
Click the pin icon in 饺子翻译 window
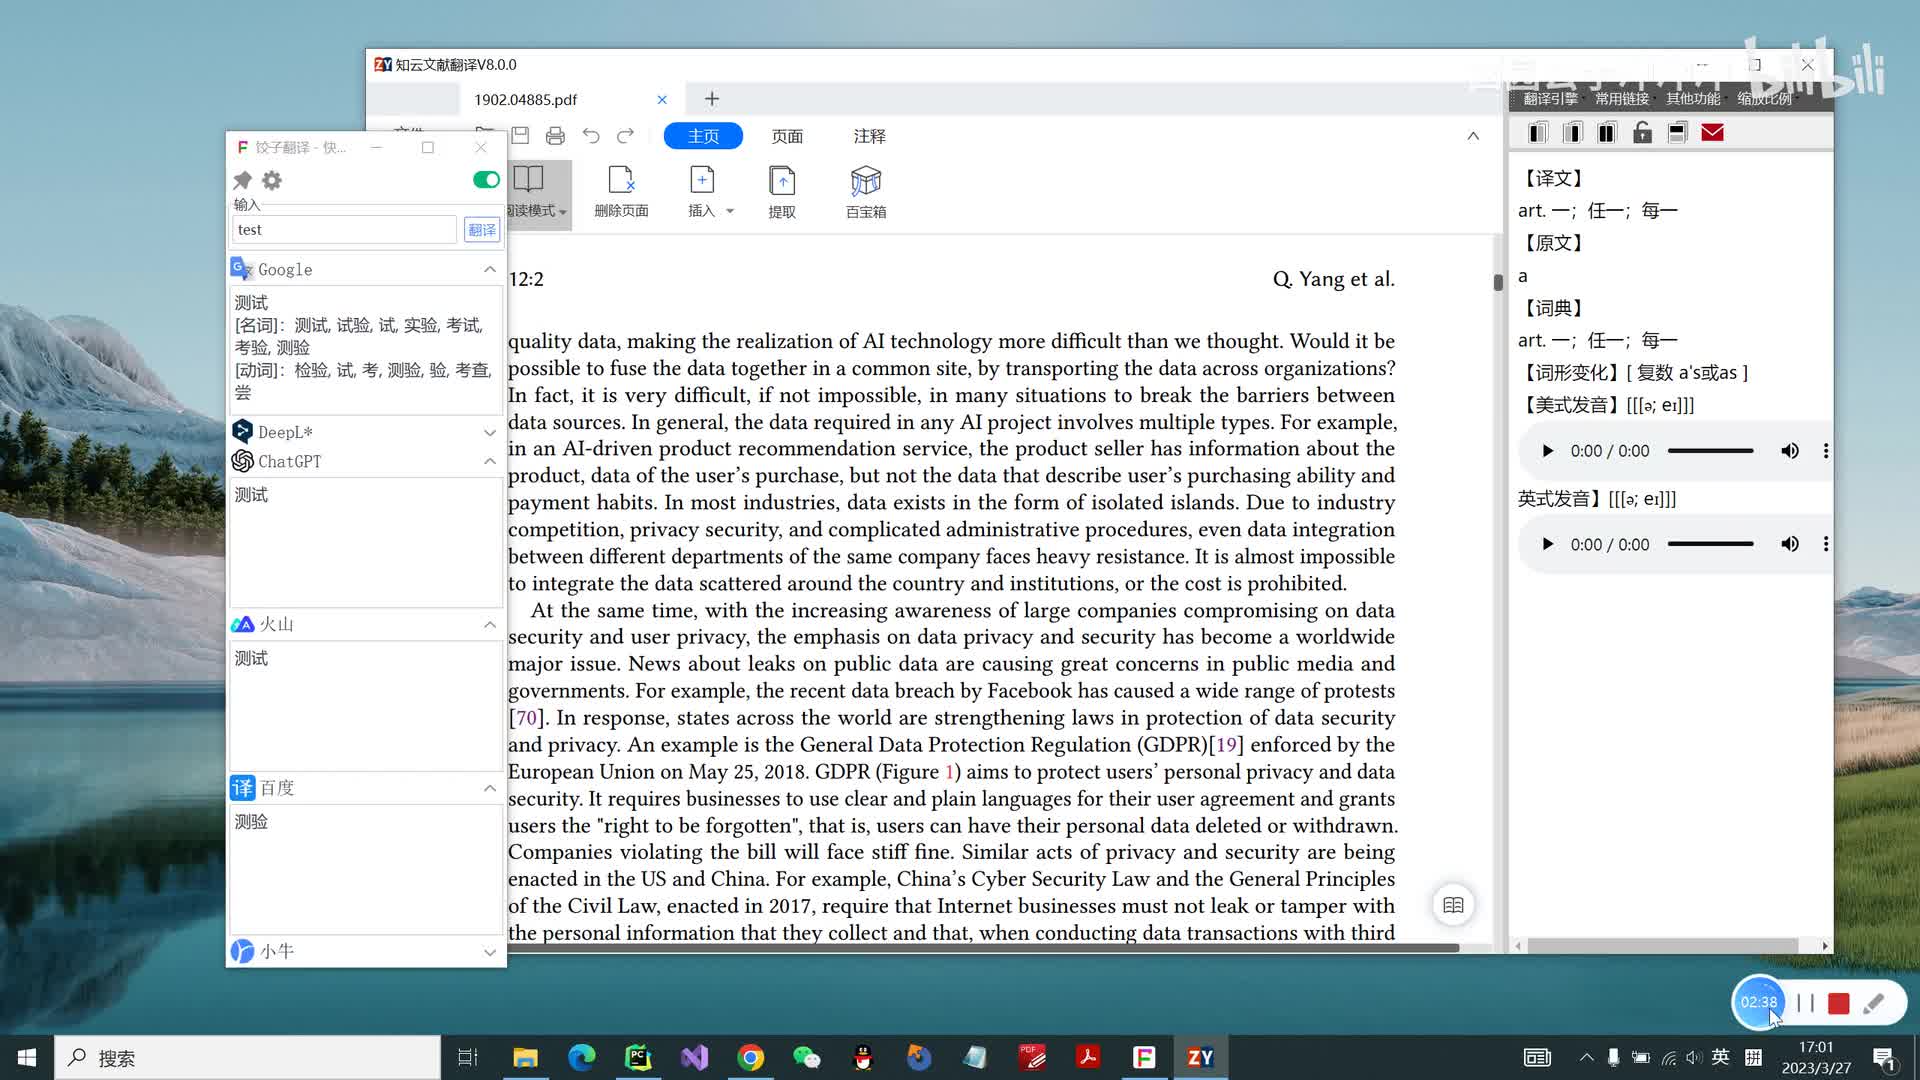[242, 180]
